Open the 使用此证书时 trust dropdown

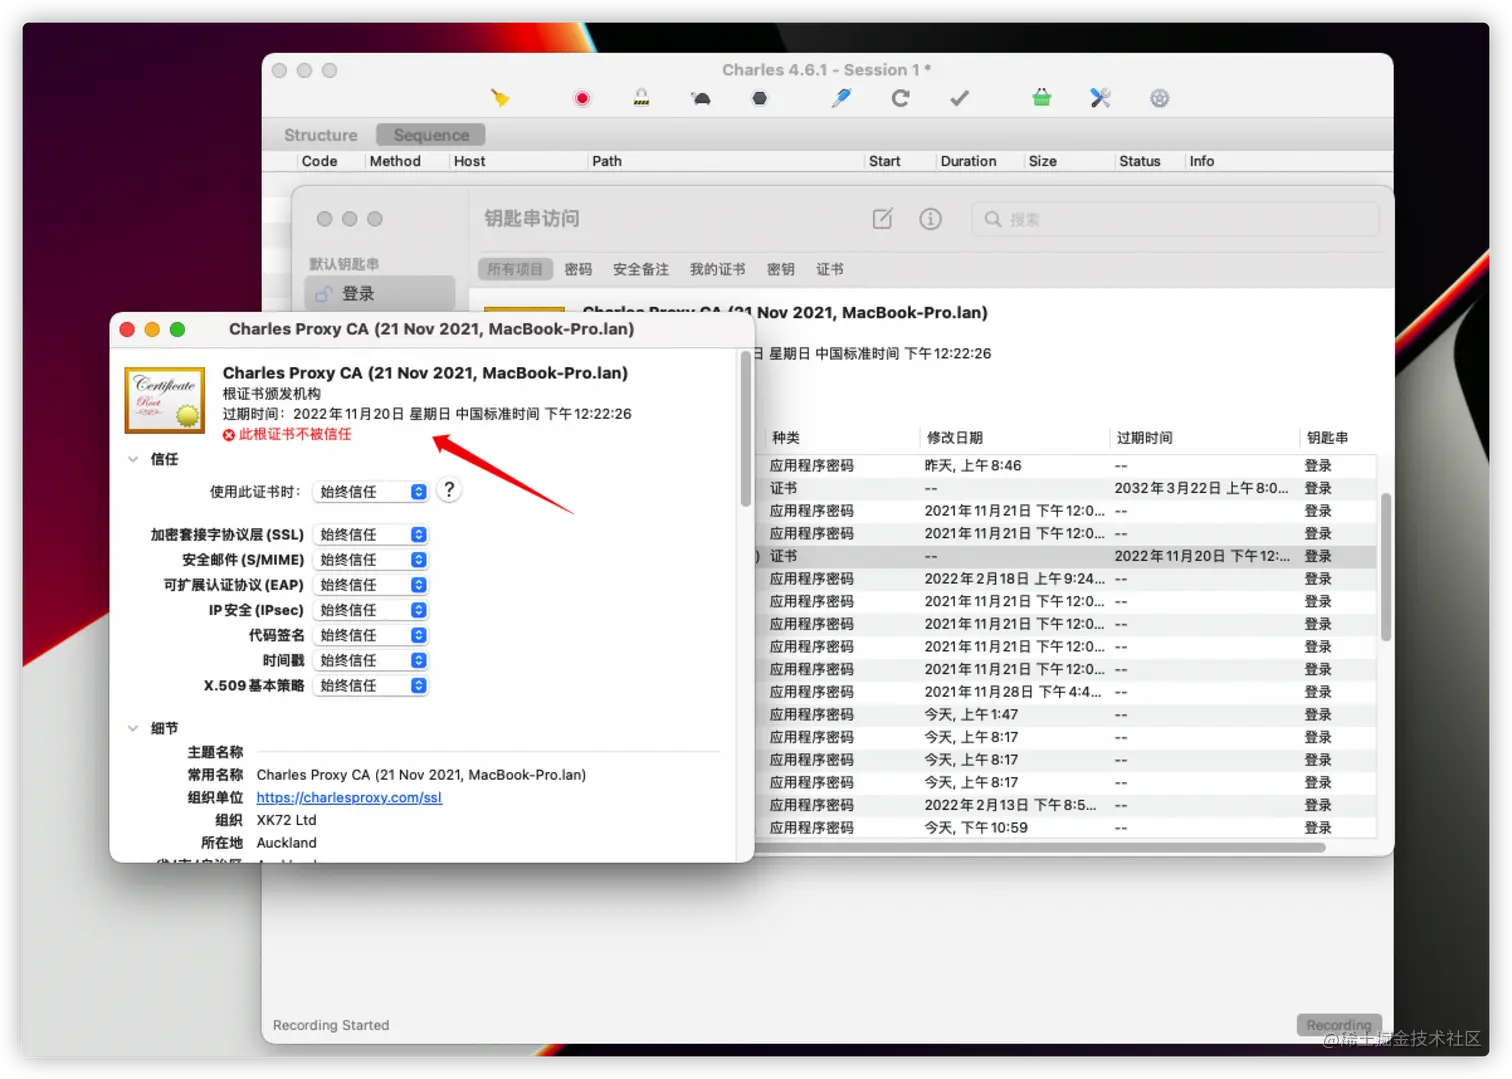pyautogui.click(x=370, y=492)
